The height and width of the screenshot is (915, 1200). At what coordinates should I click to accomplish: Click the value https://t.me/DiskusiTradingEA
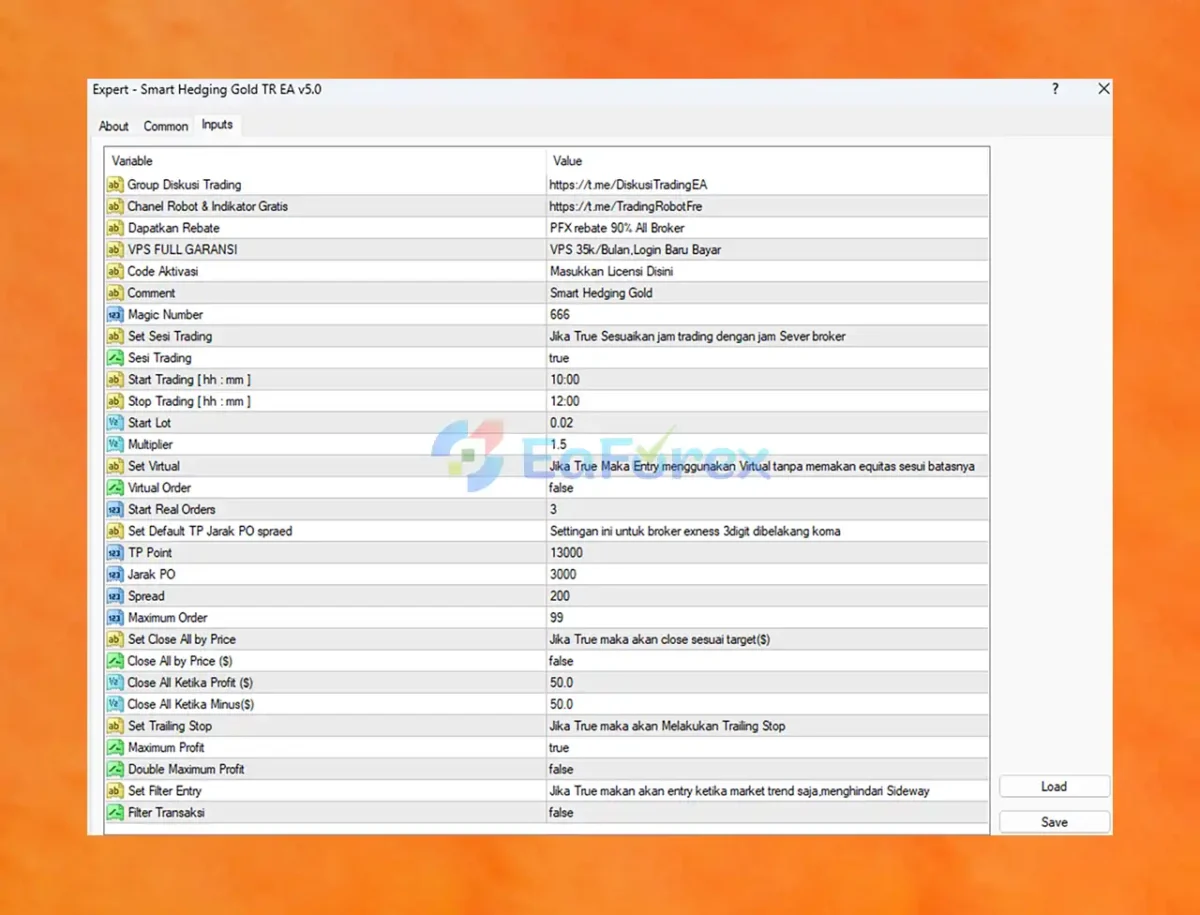click(628, 185)
